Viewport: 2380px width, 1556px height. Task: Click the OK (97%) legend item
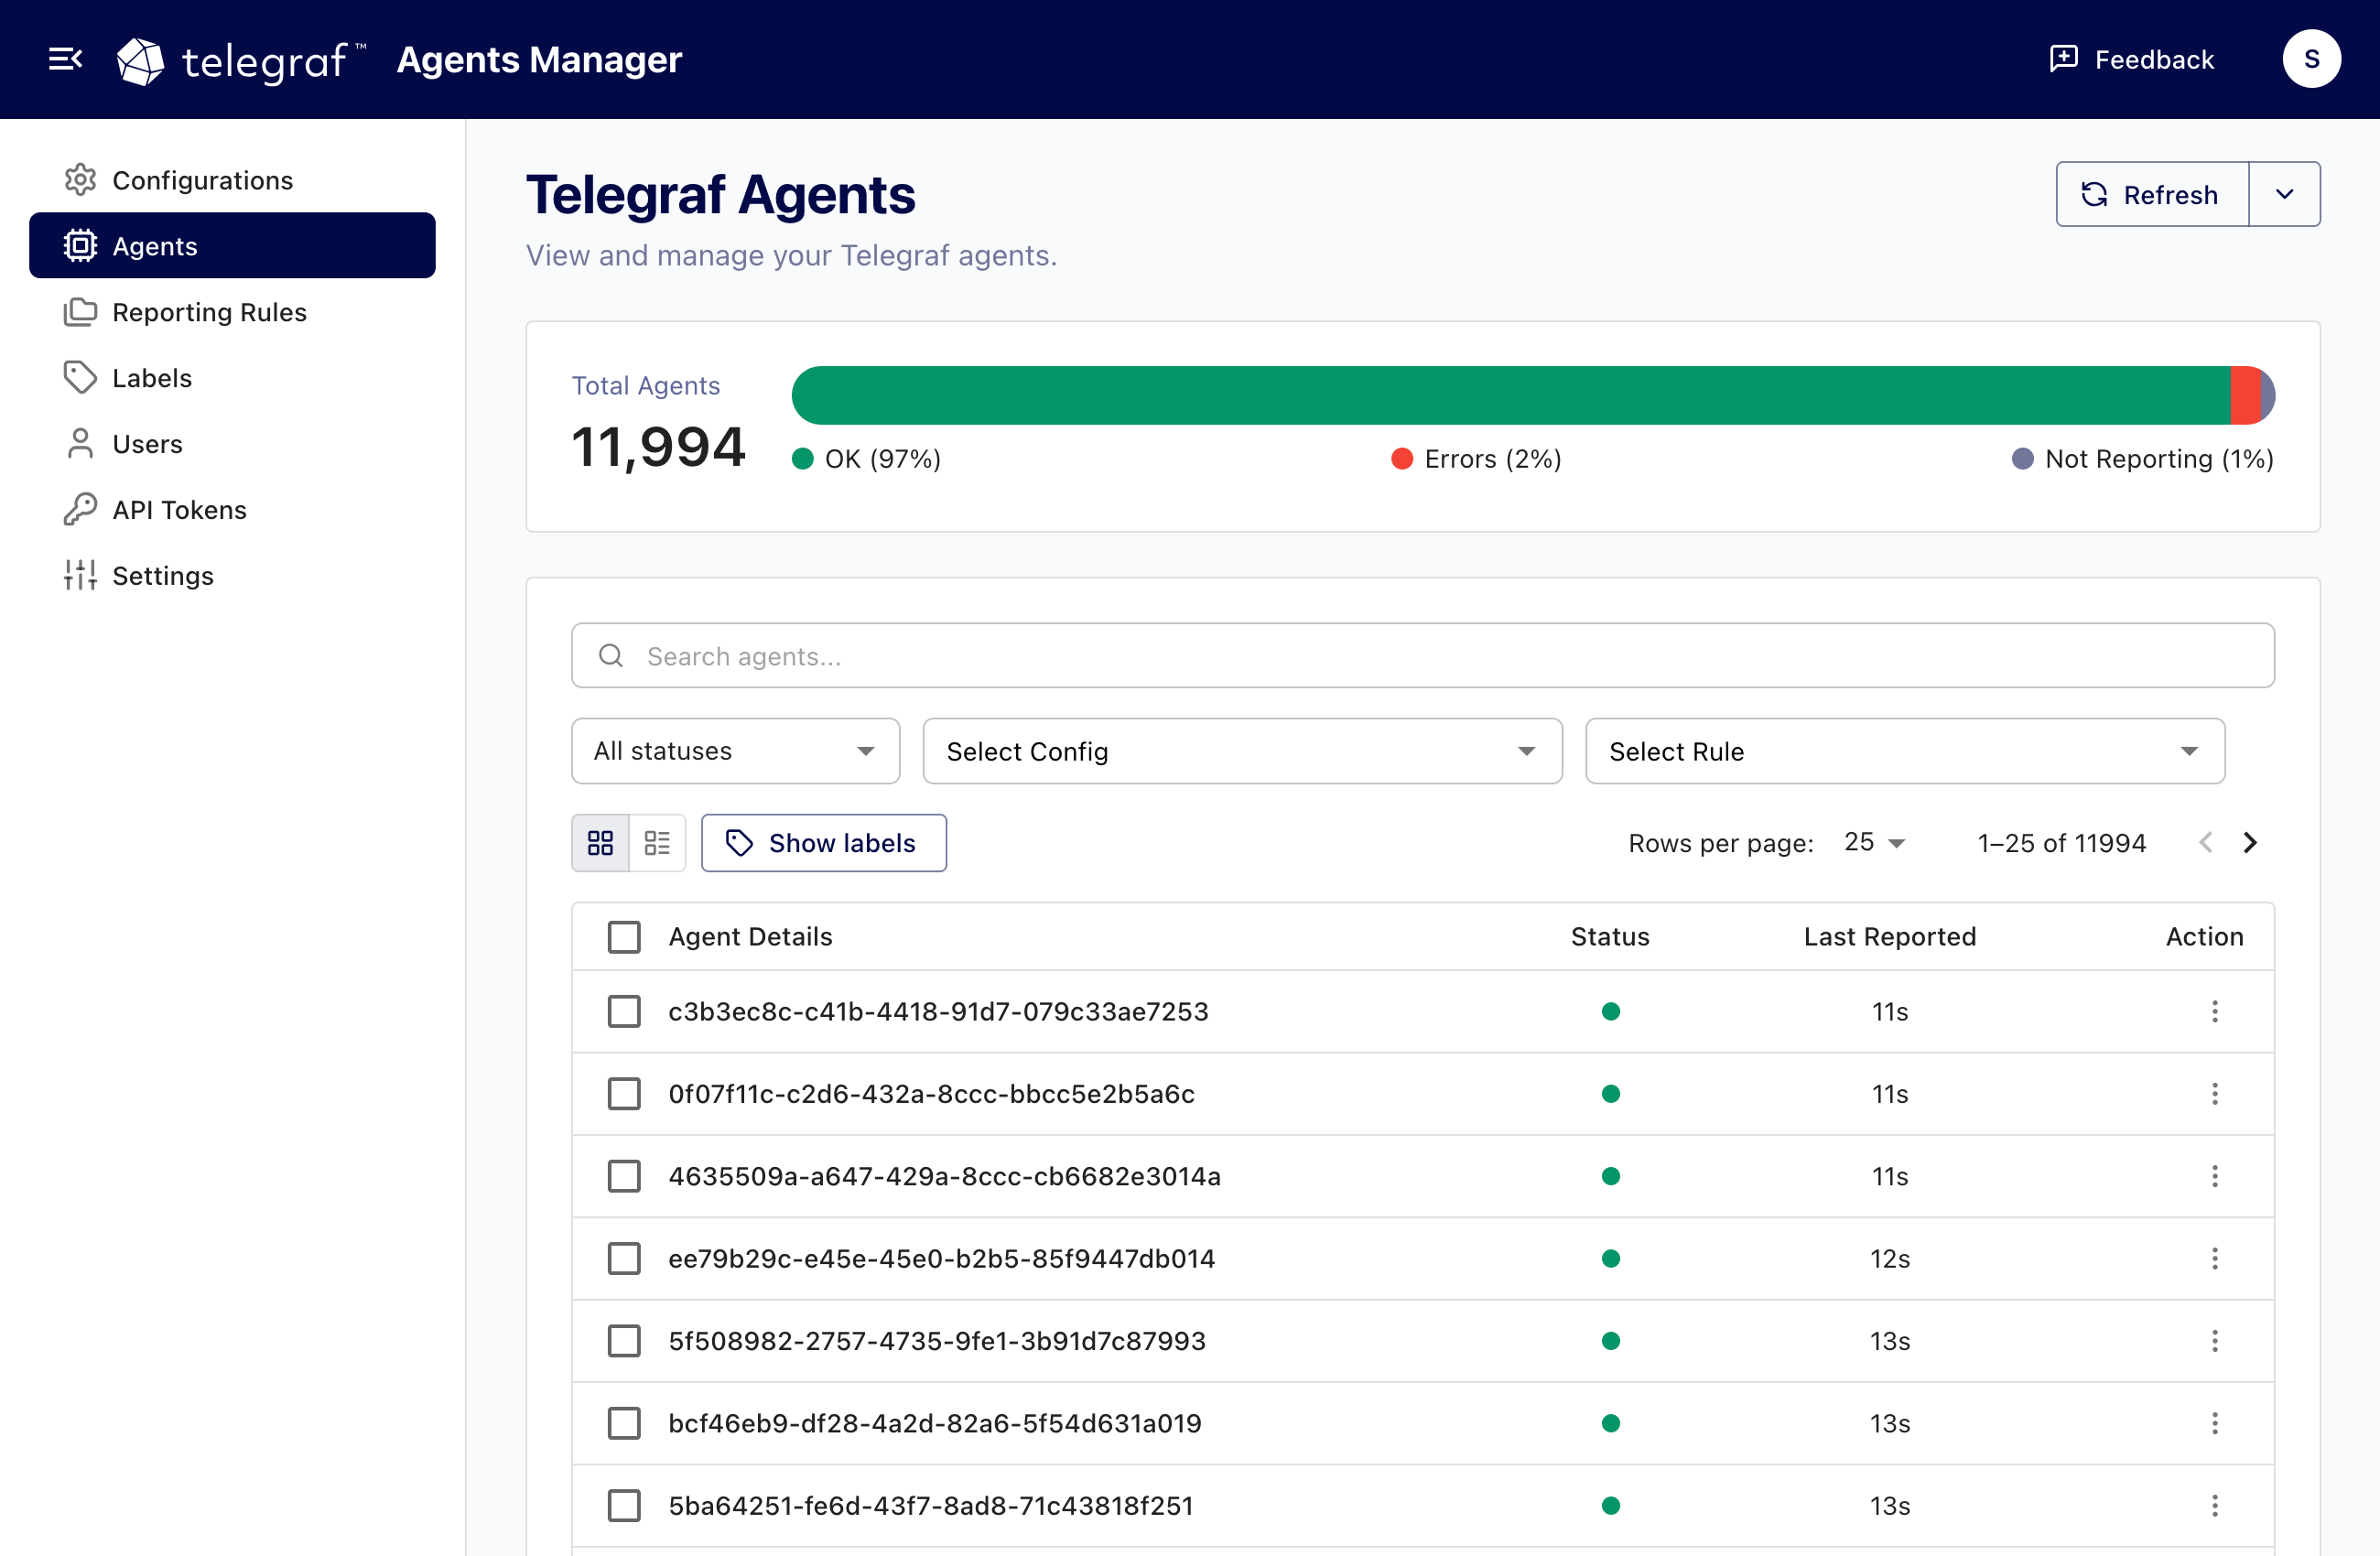point(866,459)
